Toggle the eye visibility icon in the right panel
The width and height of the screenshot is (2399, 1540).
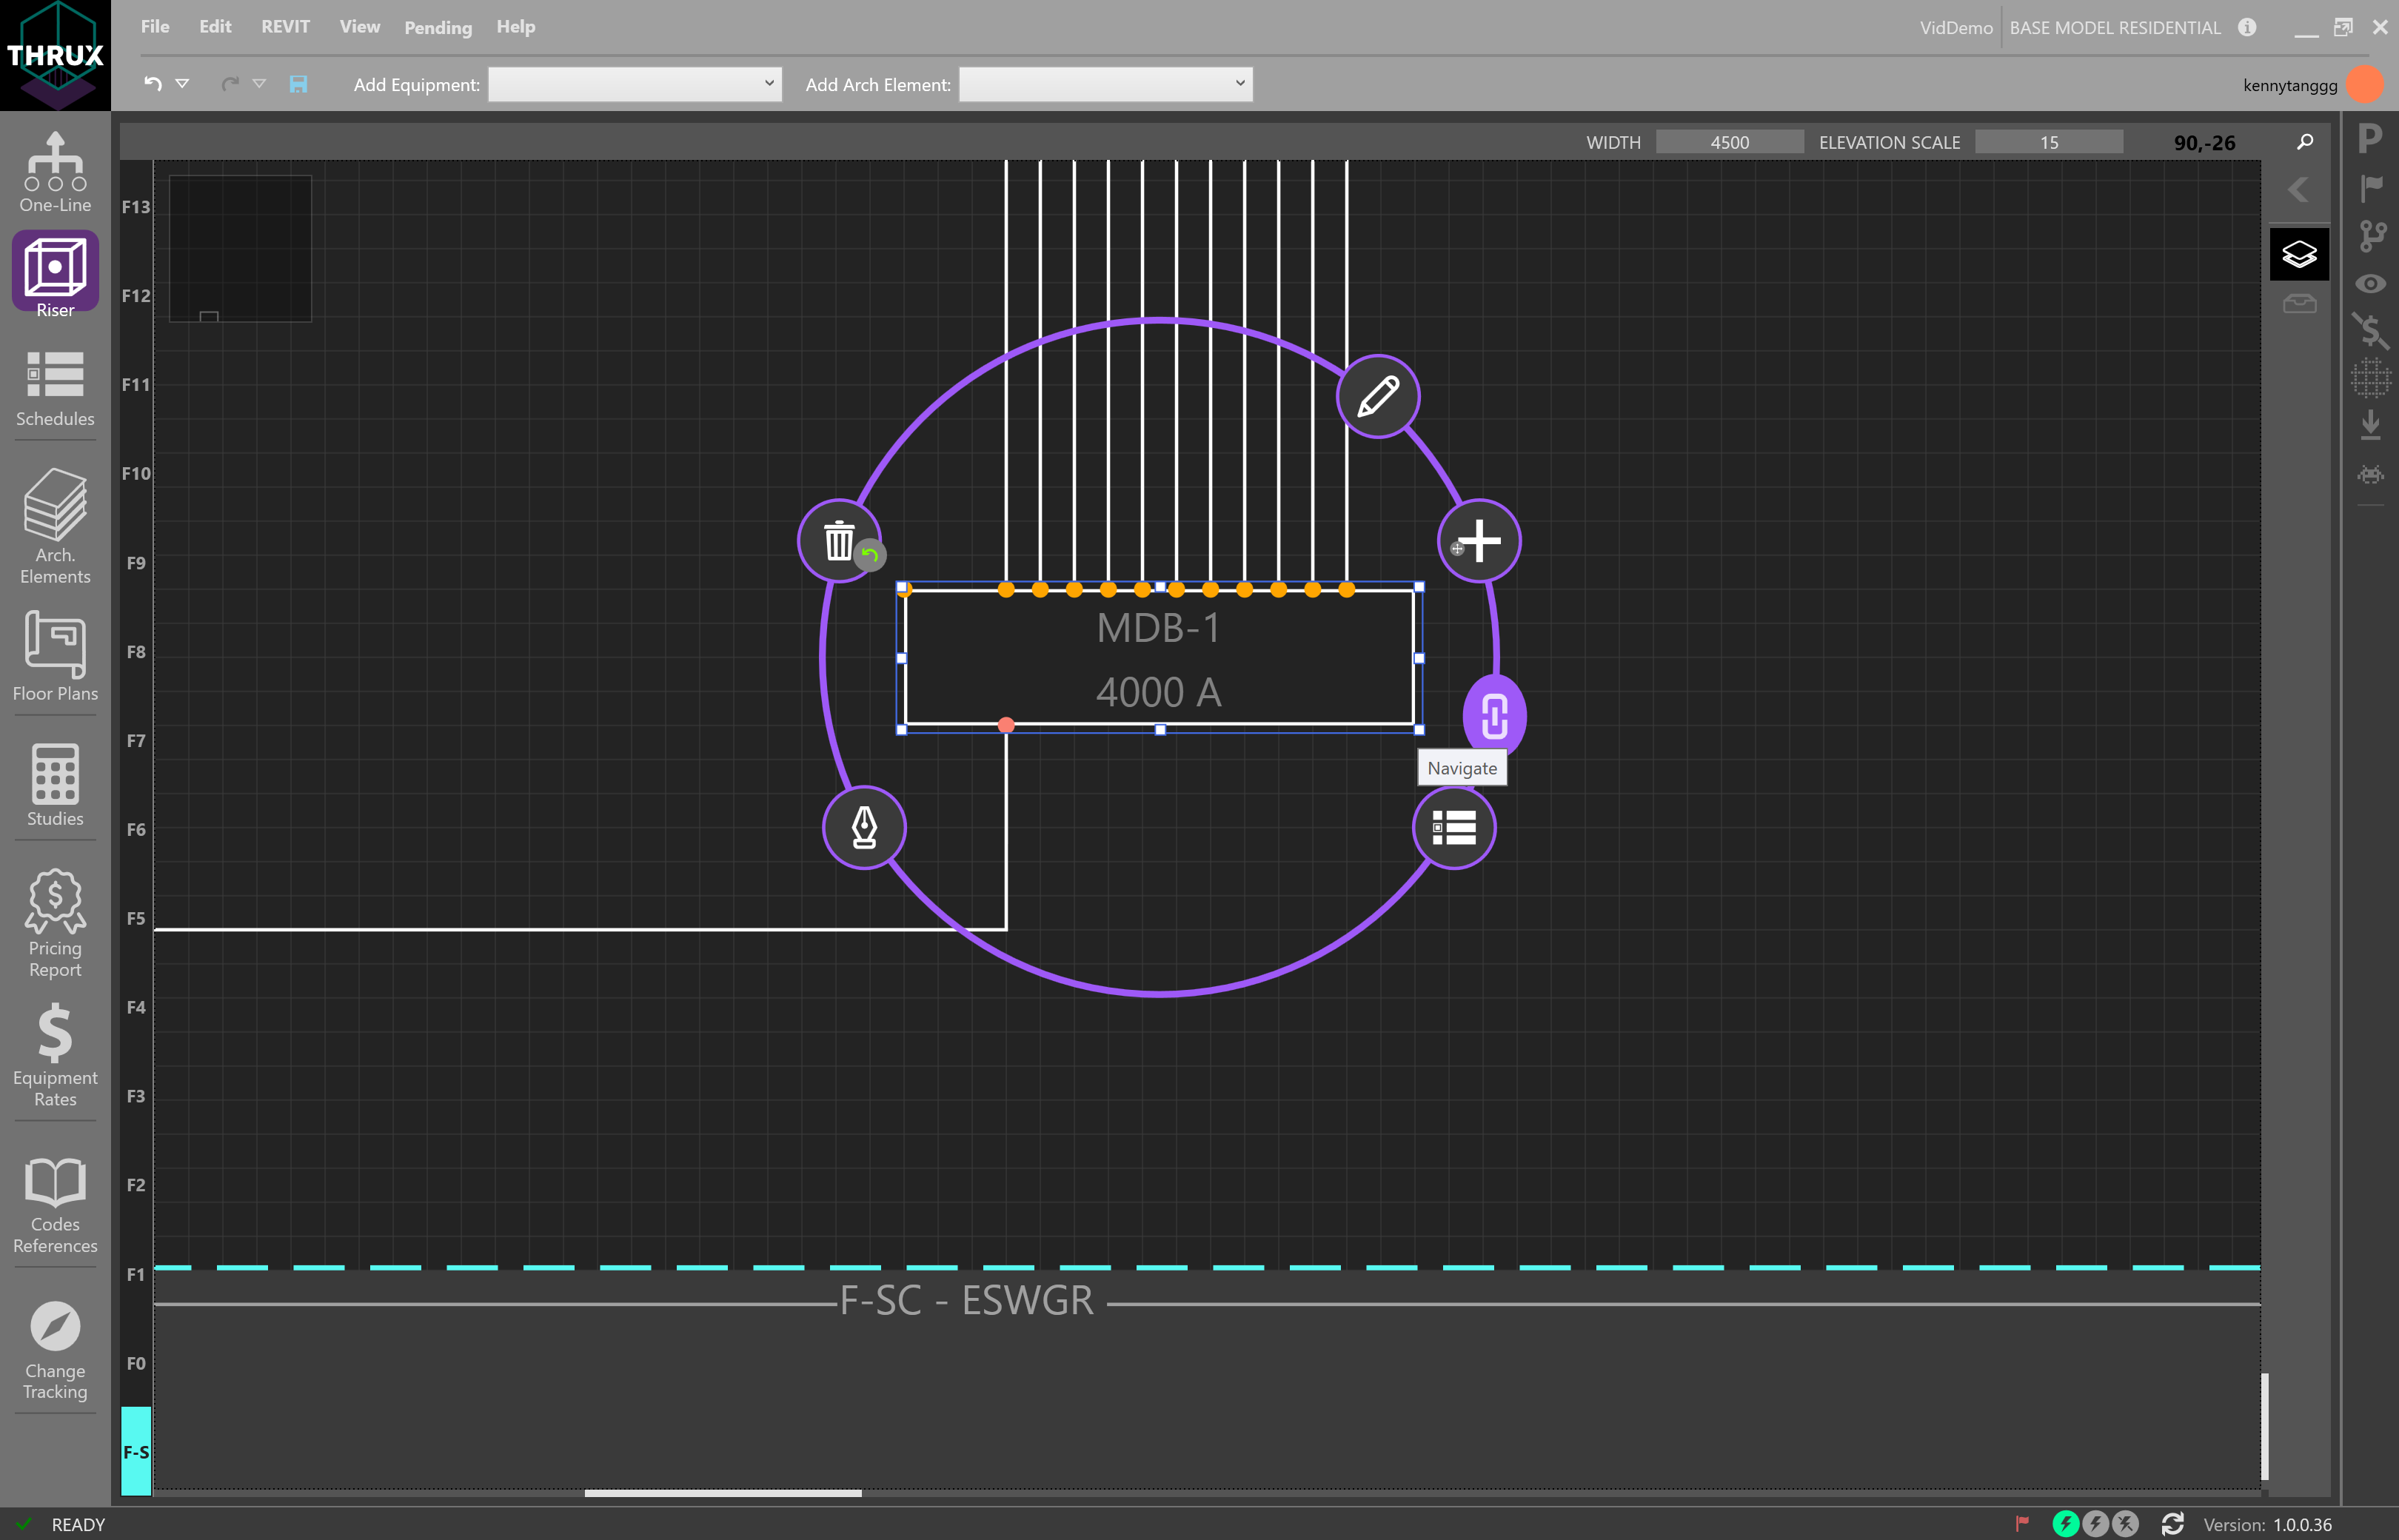2371,284
